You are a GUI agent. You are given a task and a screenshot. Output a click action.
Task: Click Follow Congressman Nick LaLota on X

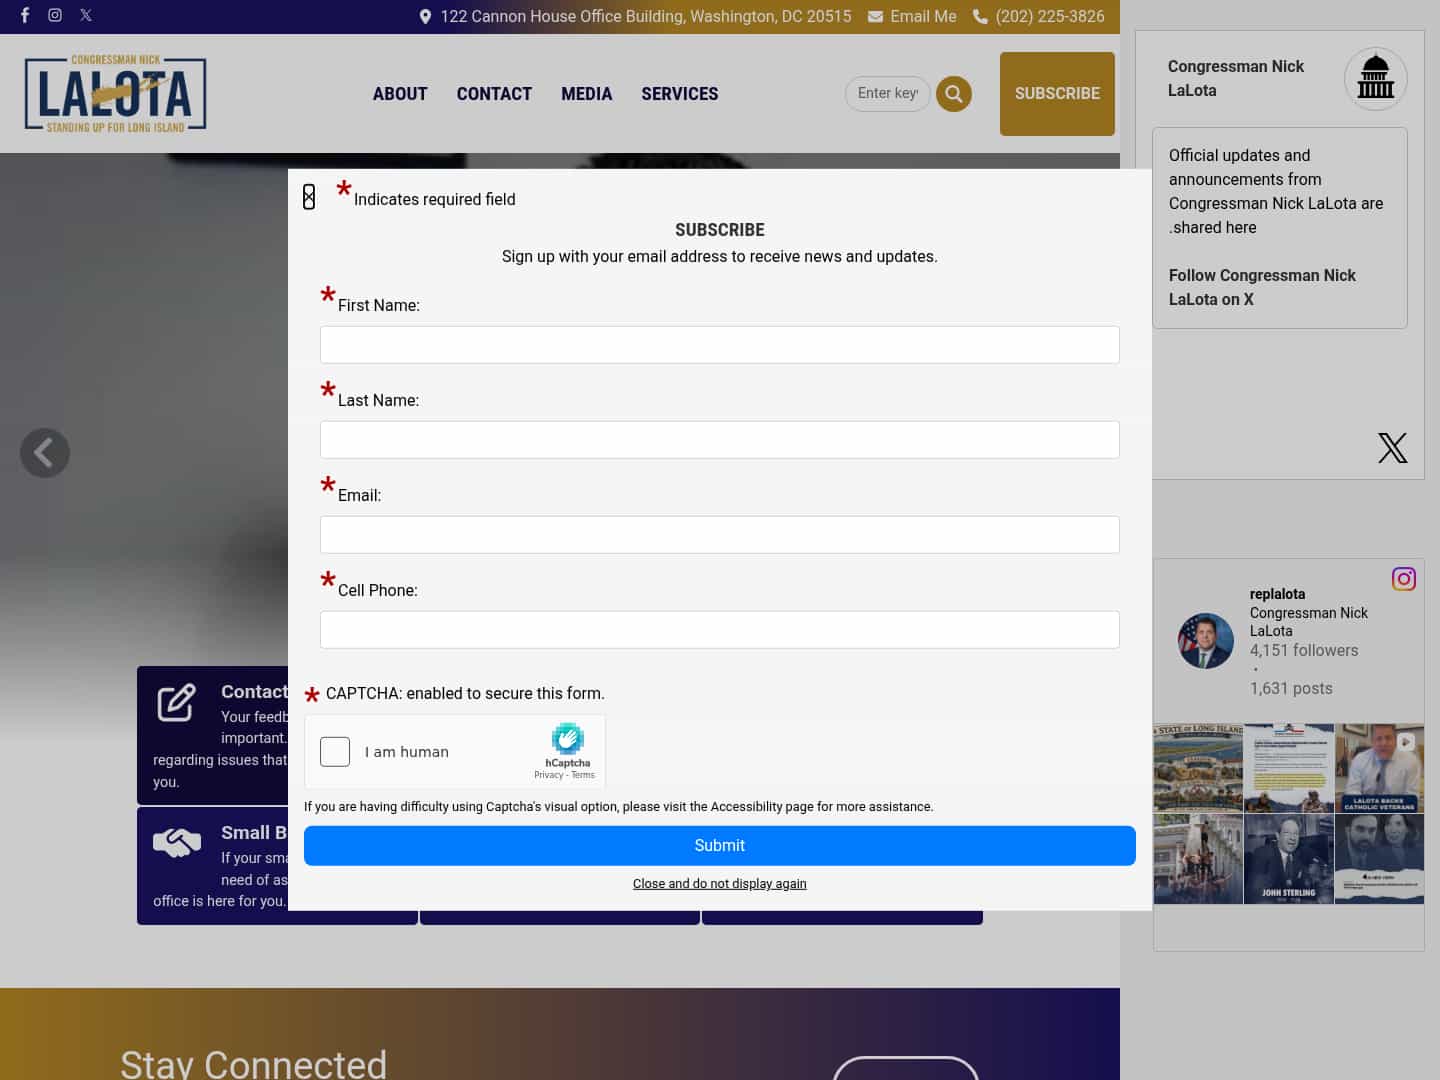1262,287
